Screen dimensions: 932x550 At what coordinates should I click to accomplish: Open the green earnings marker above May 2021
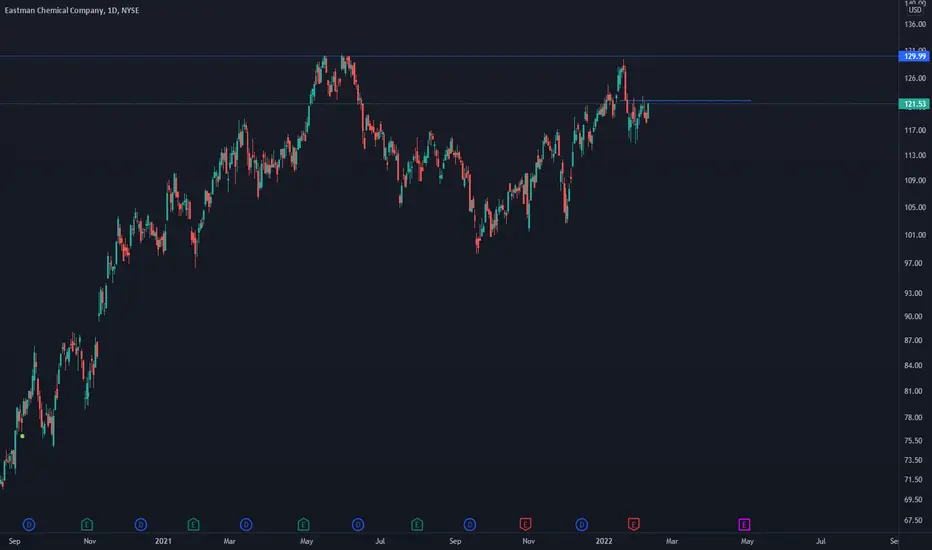(x=304, y=524)
